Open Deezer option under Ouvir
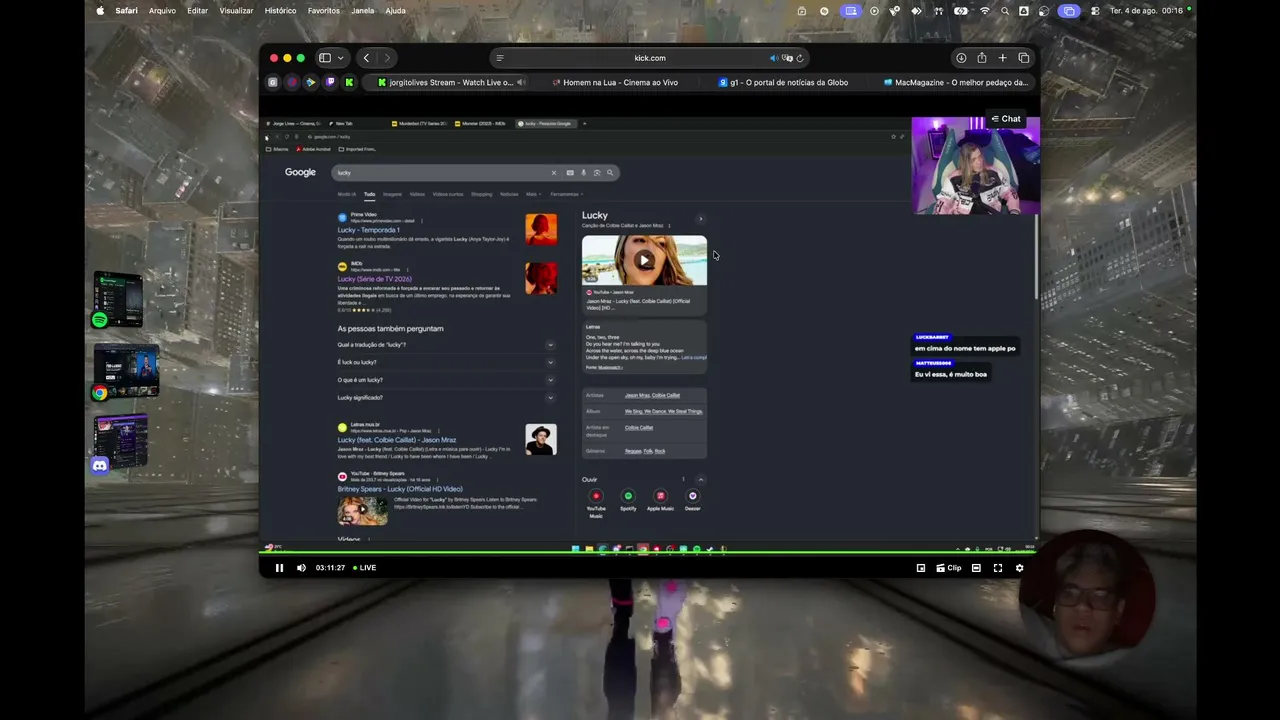This screenshot has width=1280, height=720. [692, 500]
